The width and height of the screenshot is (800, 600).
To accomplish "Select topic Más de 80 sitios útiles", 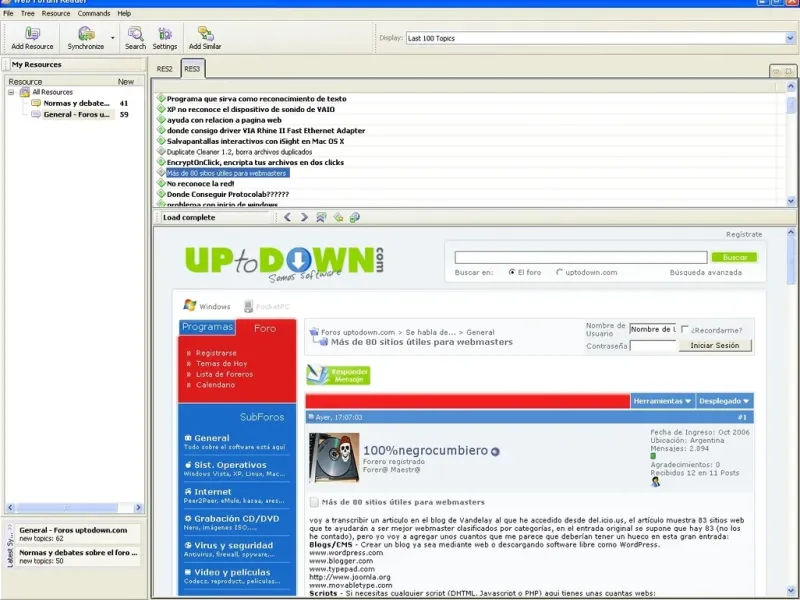I will tap(228, 173).
